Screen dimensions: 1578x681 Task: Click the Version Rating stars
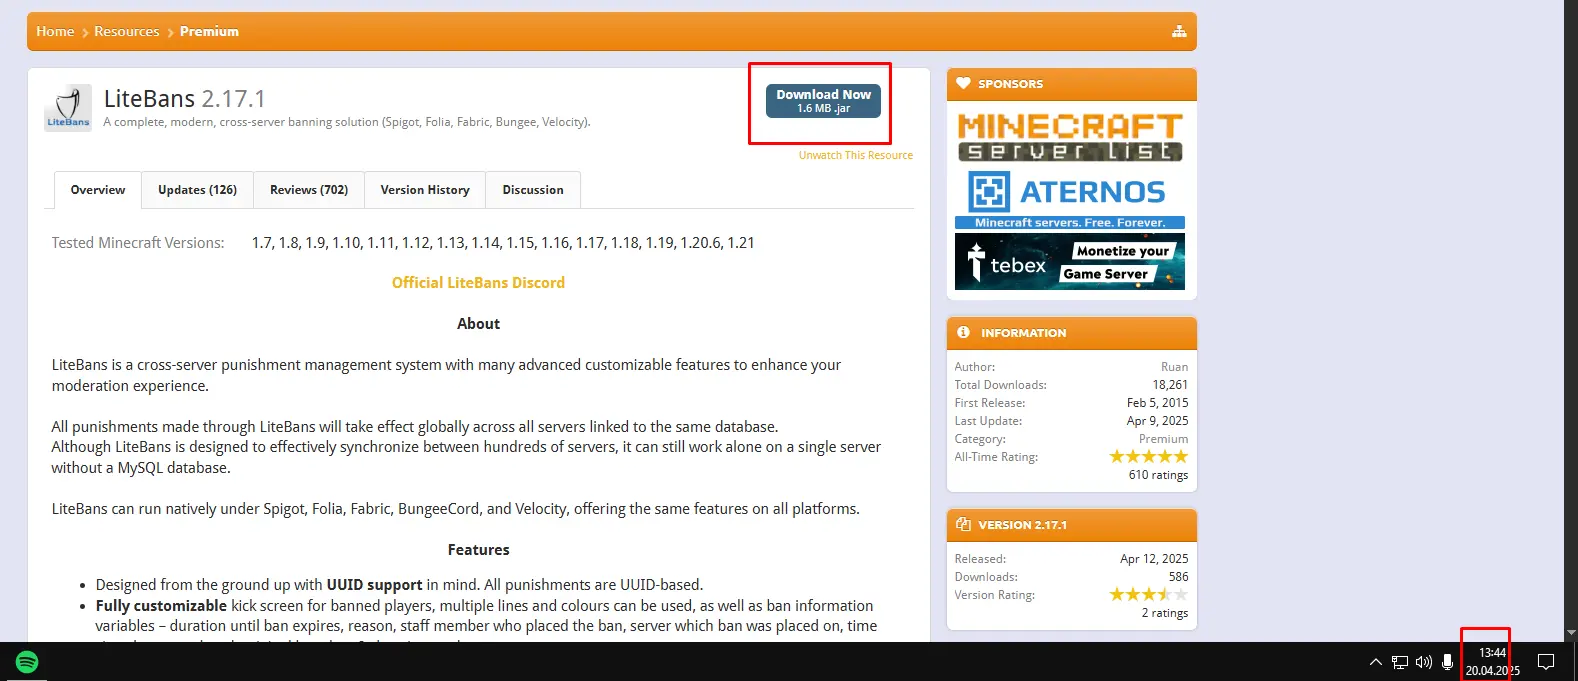pyautogui.click(x=1149, y=595)
